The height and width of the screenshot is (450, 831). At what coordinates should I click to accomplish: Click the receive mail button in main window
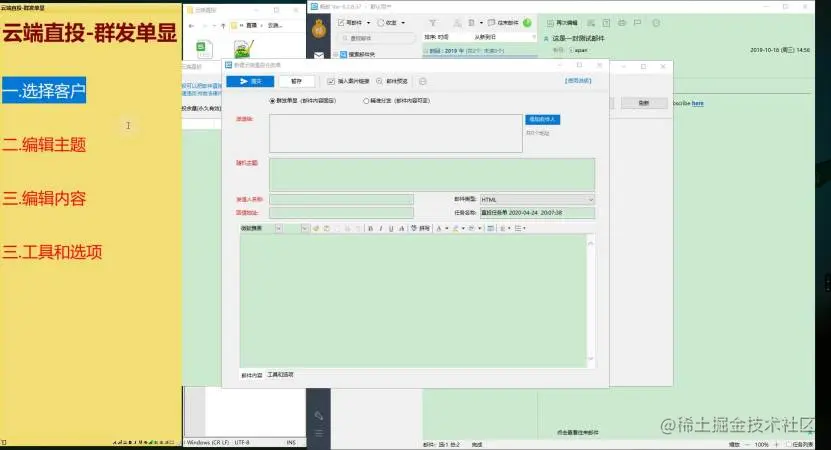click(387, 23)
